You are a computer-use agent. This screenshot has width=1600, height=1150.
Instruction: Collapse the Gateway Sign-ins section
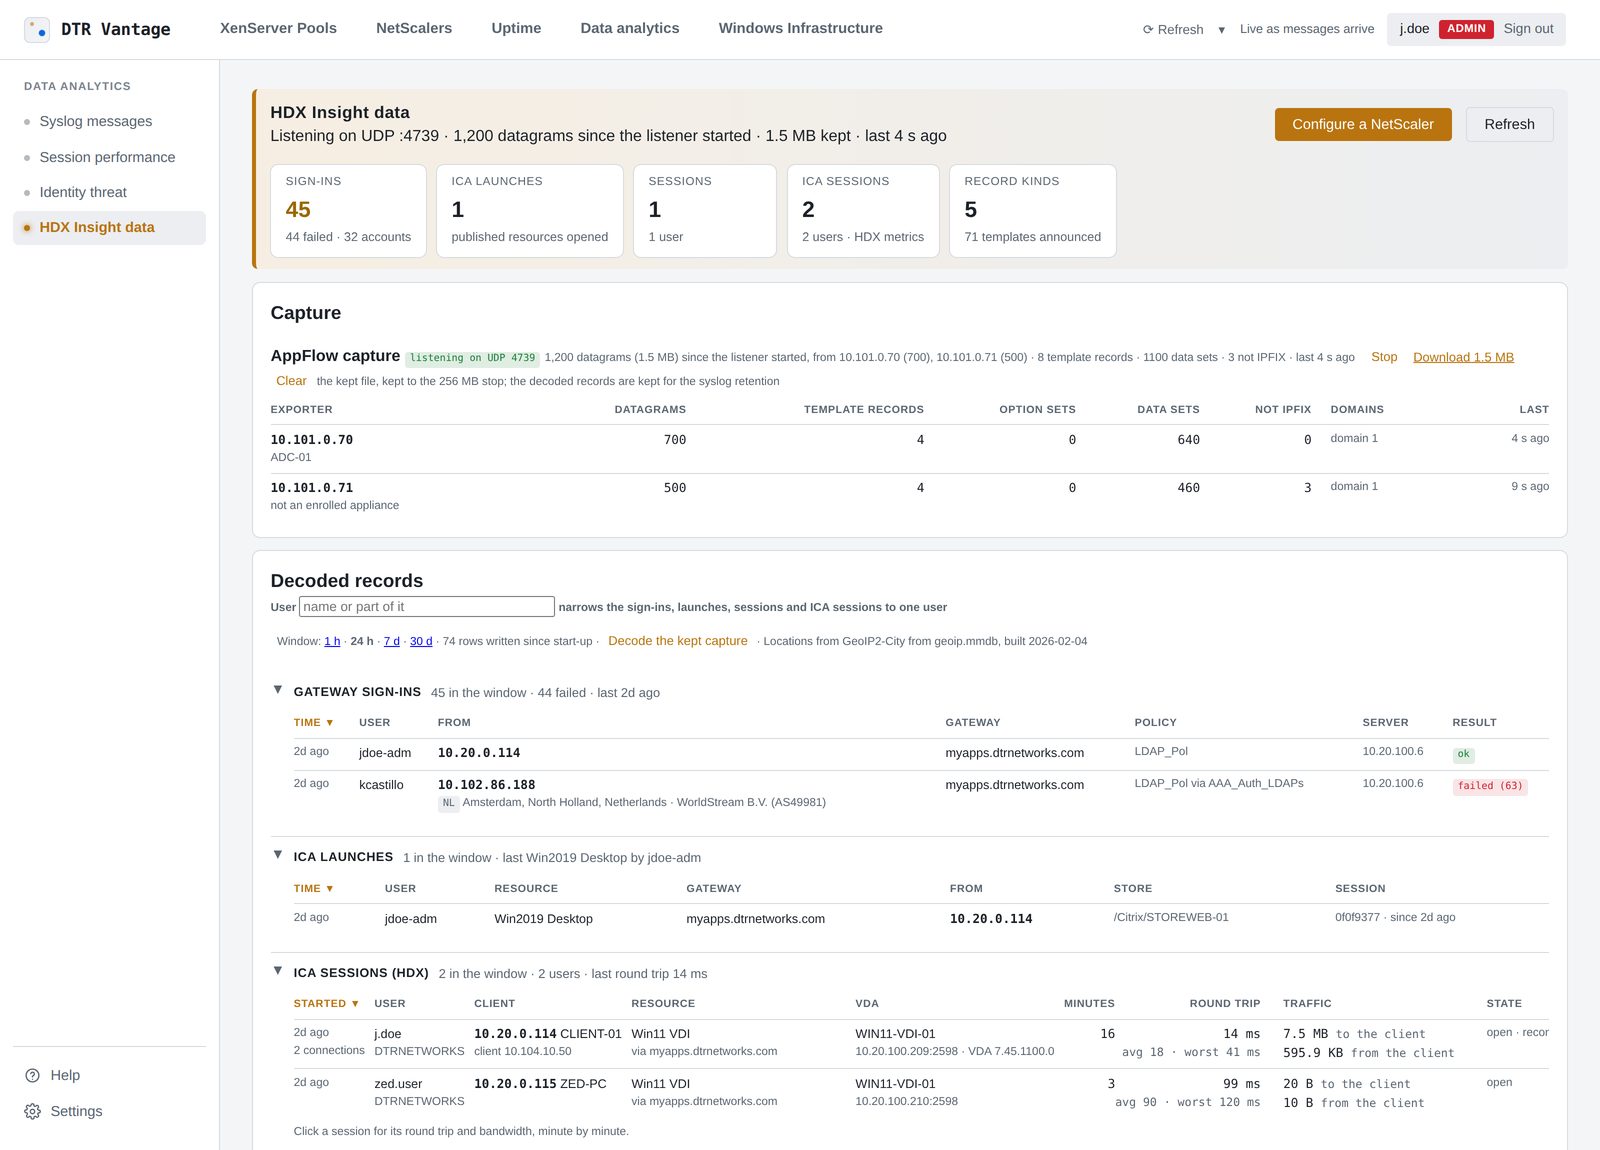pyautogui.click(x=278, y=690)
